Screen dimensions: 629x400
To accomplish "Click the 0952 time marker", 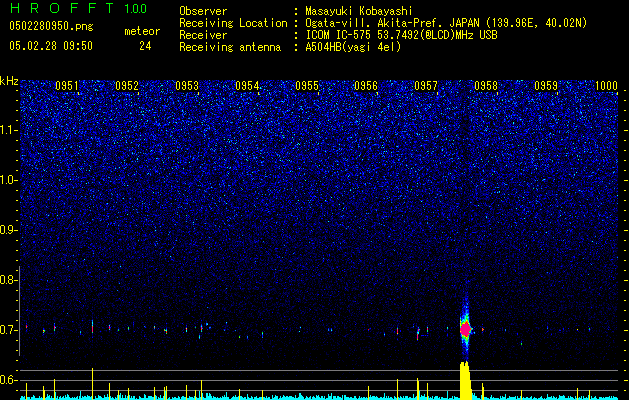I will (x=127, y=86).
